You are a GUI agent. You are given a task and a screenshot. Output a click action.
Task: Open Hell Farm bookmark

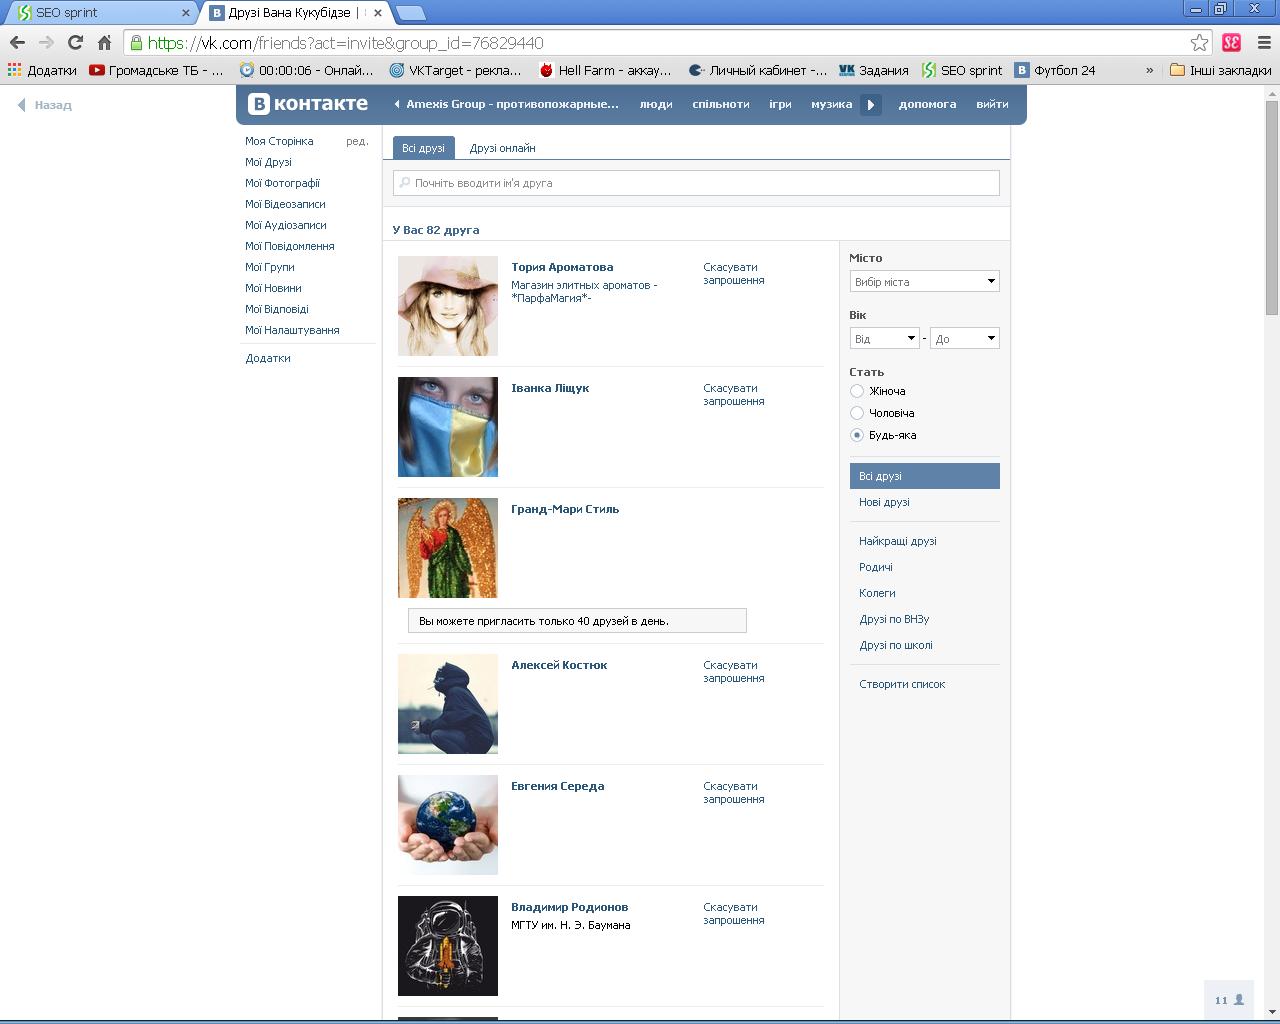[605, 70]
